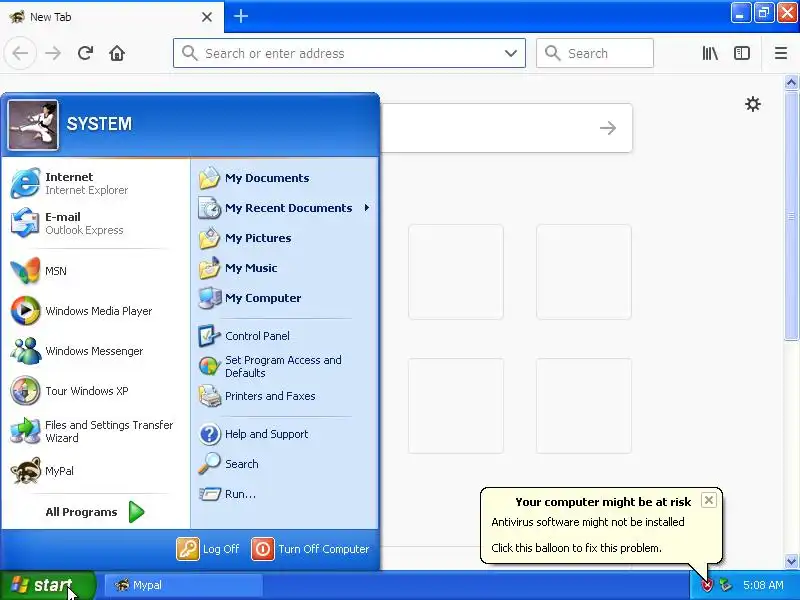Open Printers and Faxes
Screen dimensions: 800x600
tap(285, 396)
